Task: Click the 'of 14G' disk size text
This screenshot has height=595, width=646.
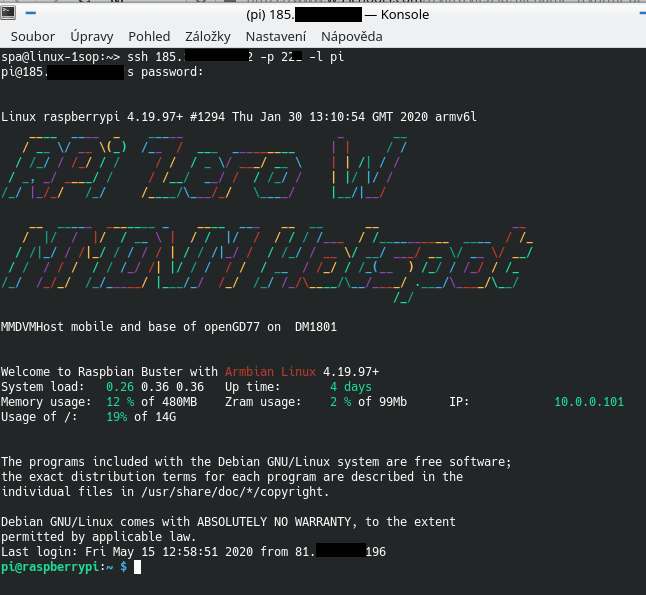Action: [155, 417]
